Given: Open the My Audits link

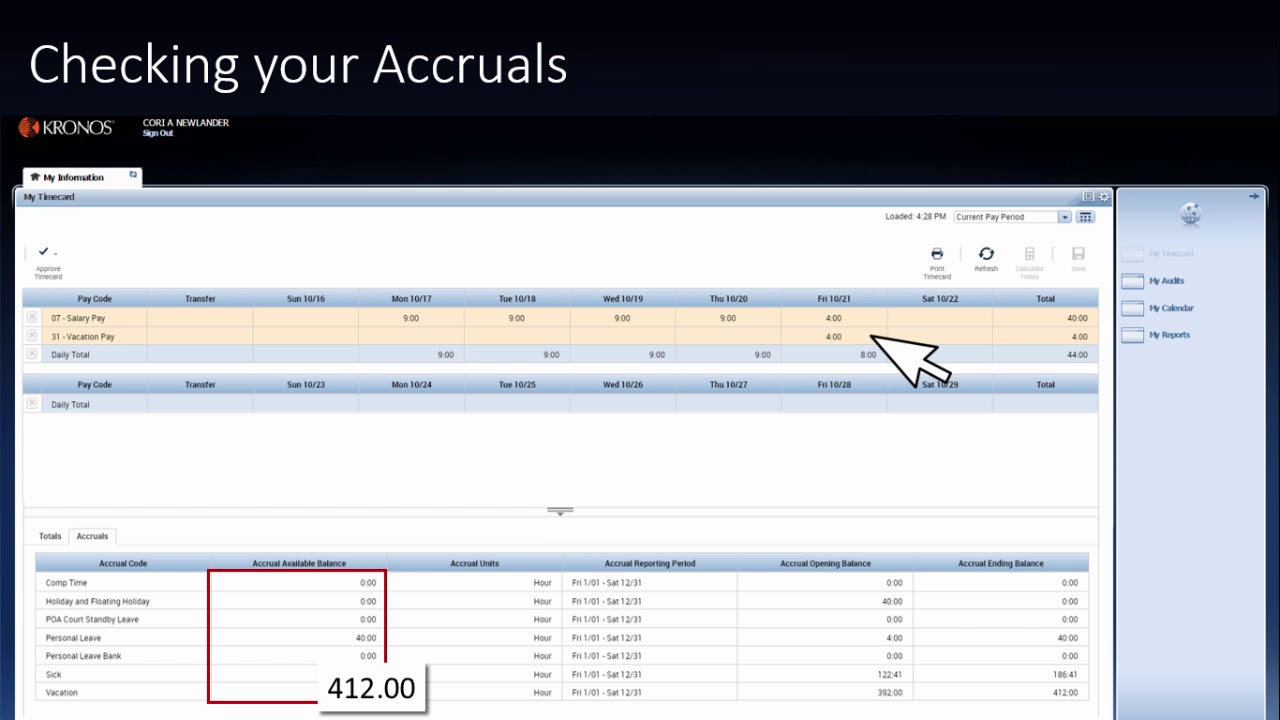Looking at the screenshot, I should (1166, 281).
